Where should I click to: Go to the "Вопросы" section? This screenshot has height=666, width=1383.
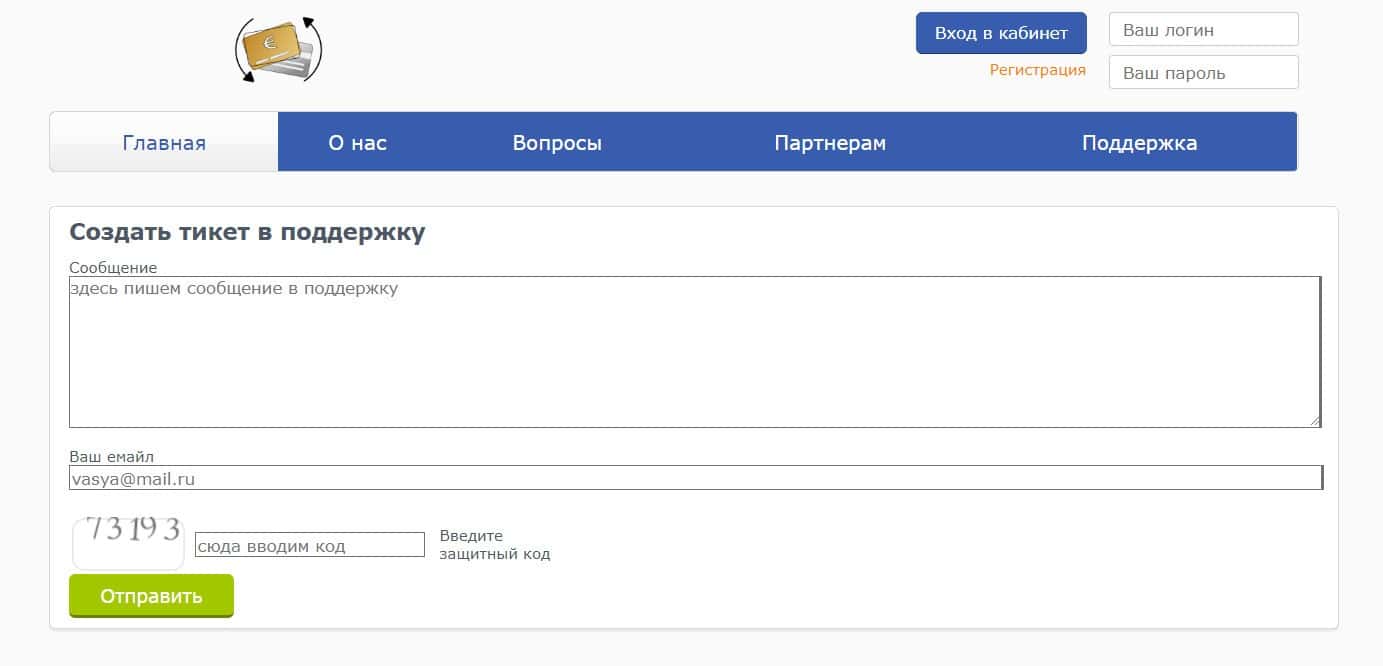[557, 143]
